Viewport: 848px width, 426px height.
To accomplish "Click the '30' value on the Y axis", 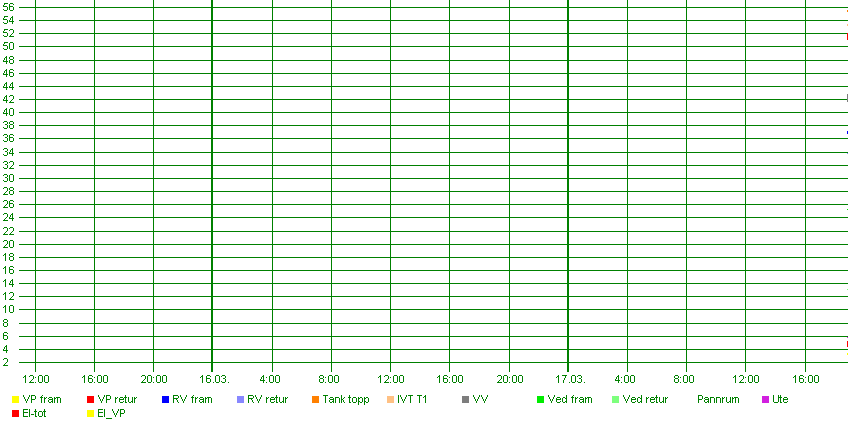I will [x=8, y=178].
